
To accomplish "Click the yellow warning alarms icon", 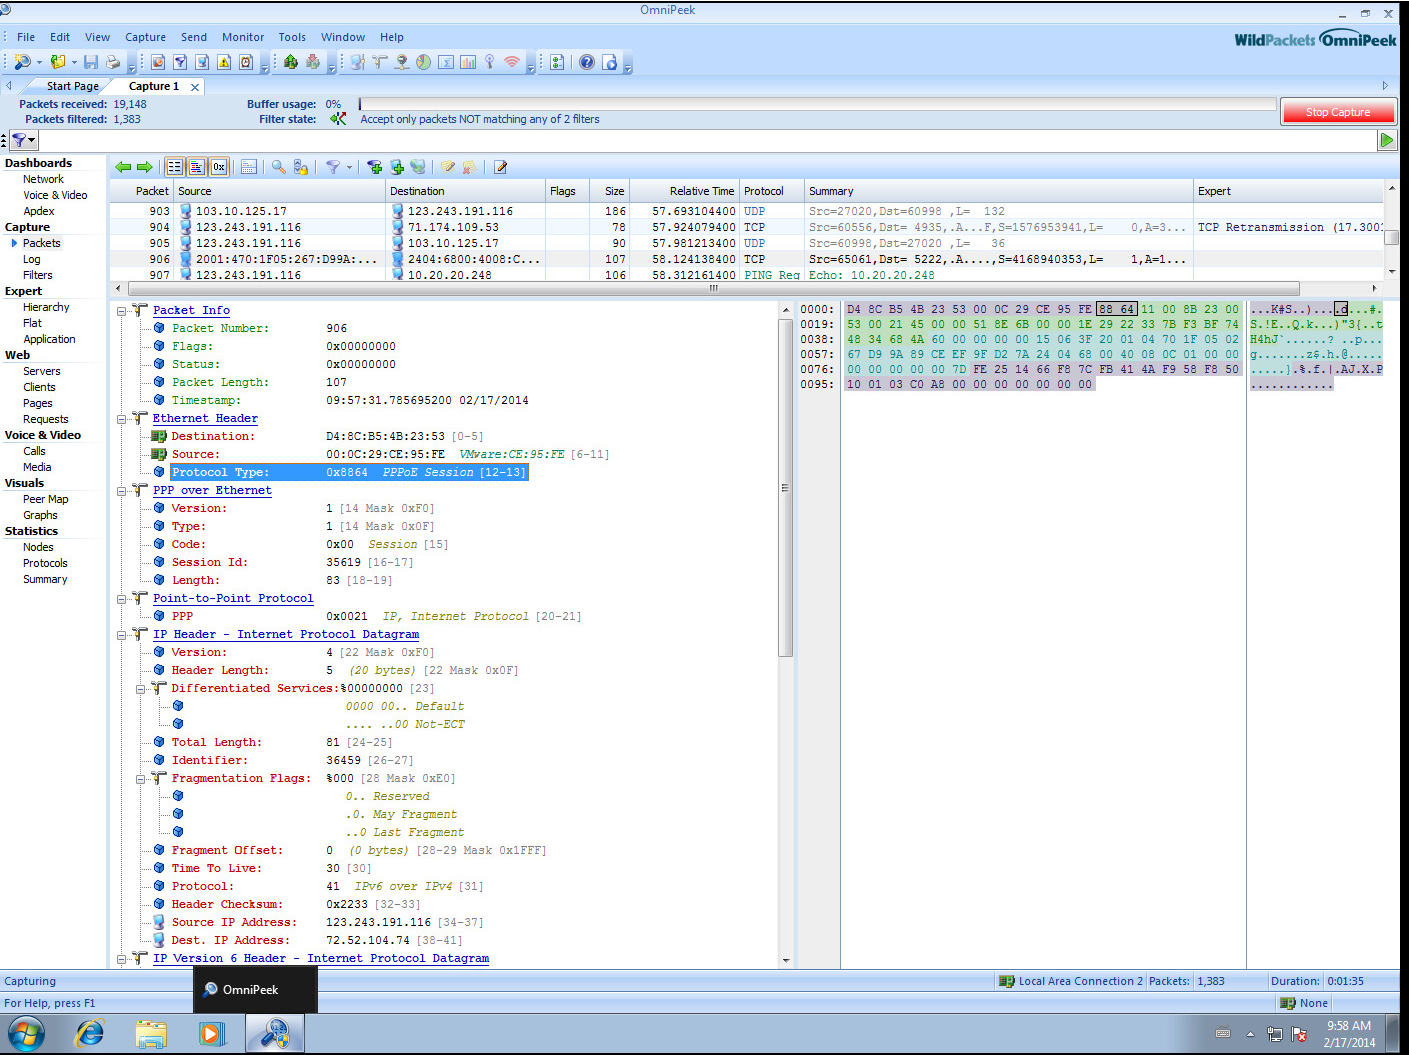I will (224, 62).
